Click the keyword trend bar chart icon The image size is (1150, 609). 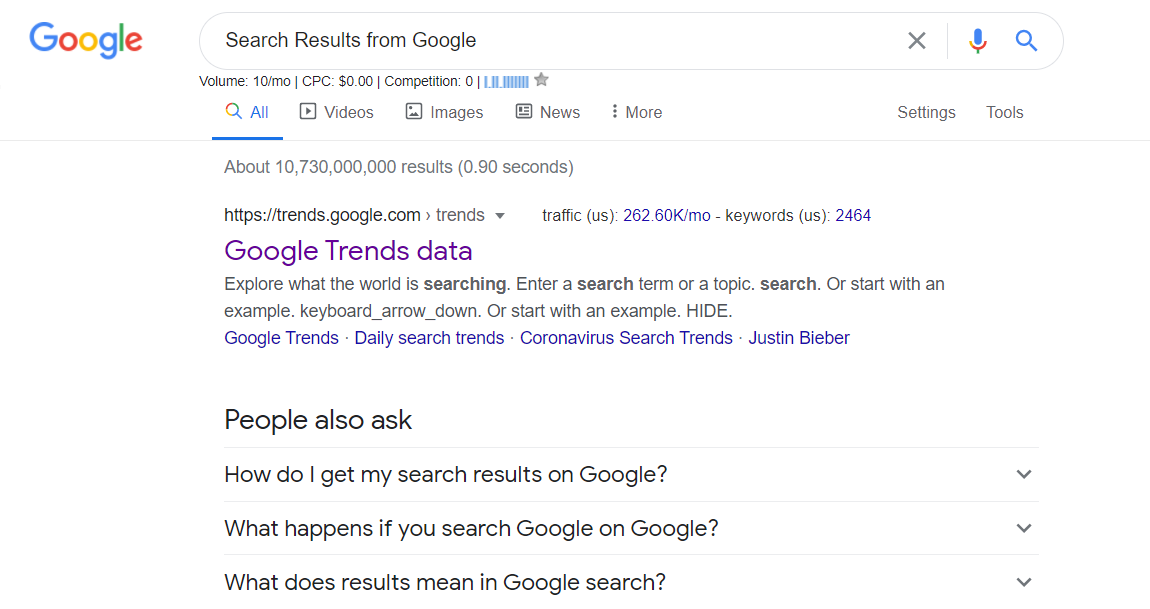click(507, 81)
